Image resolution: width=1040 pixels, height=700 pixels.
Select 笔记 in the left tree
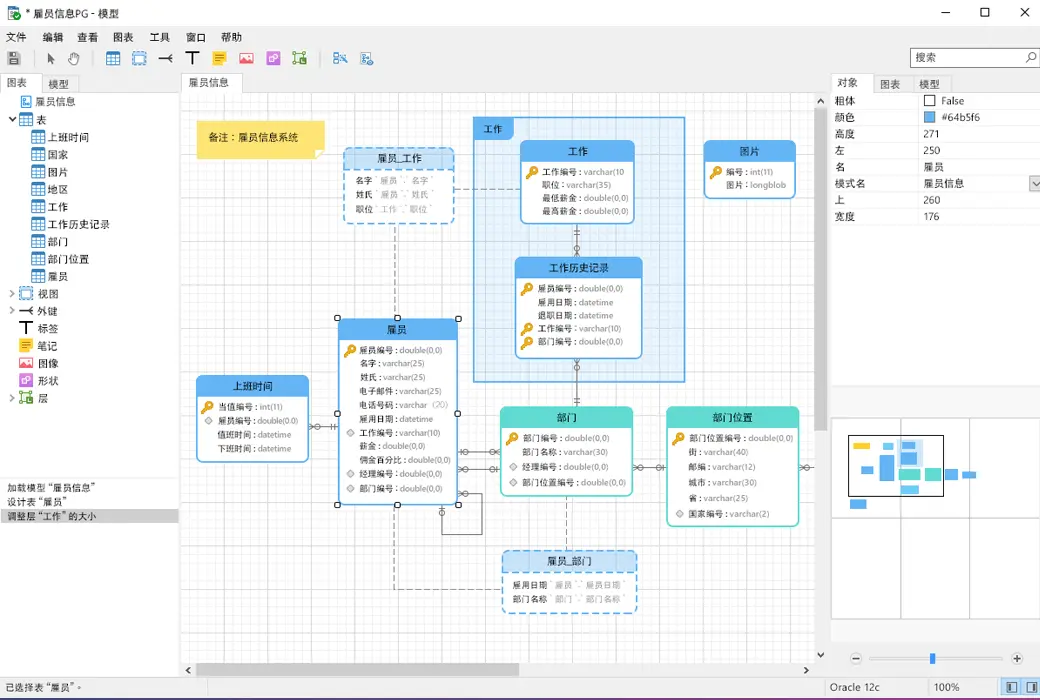tap(47, 346)
